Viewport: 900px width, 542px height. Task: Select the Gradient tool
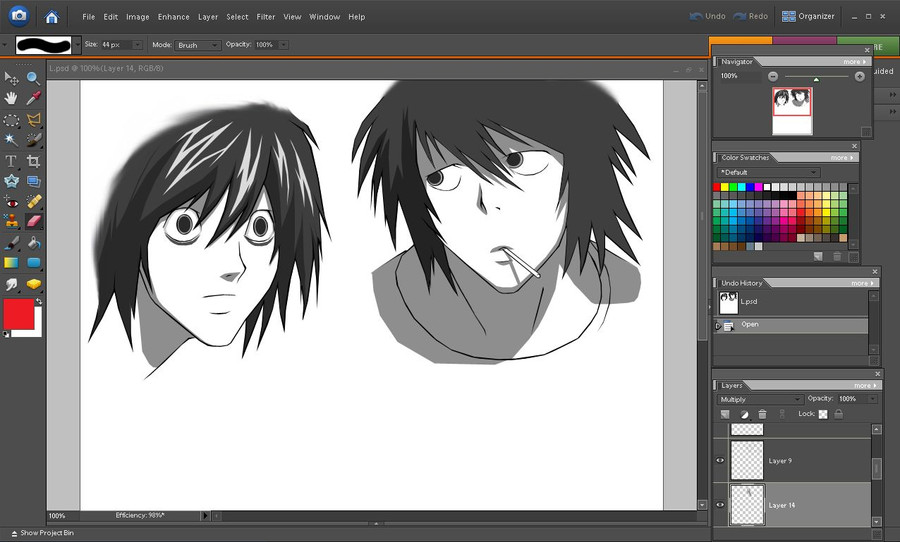11,264
